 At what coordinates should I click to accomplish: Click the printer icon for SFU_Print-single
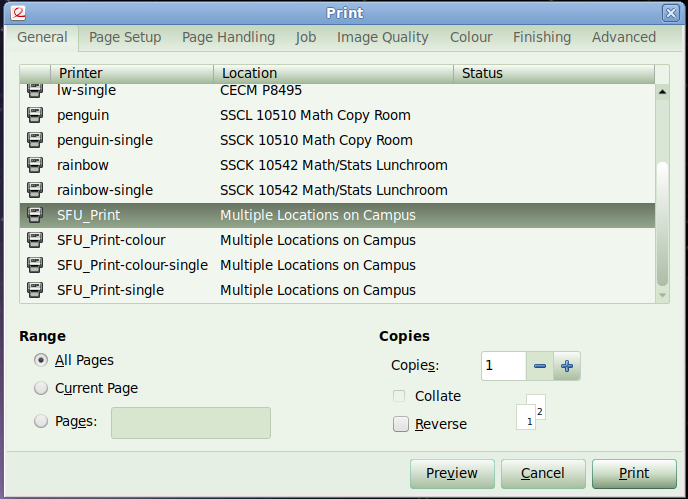pos(35,290)
